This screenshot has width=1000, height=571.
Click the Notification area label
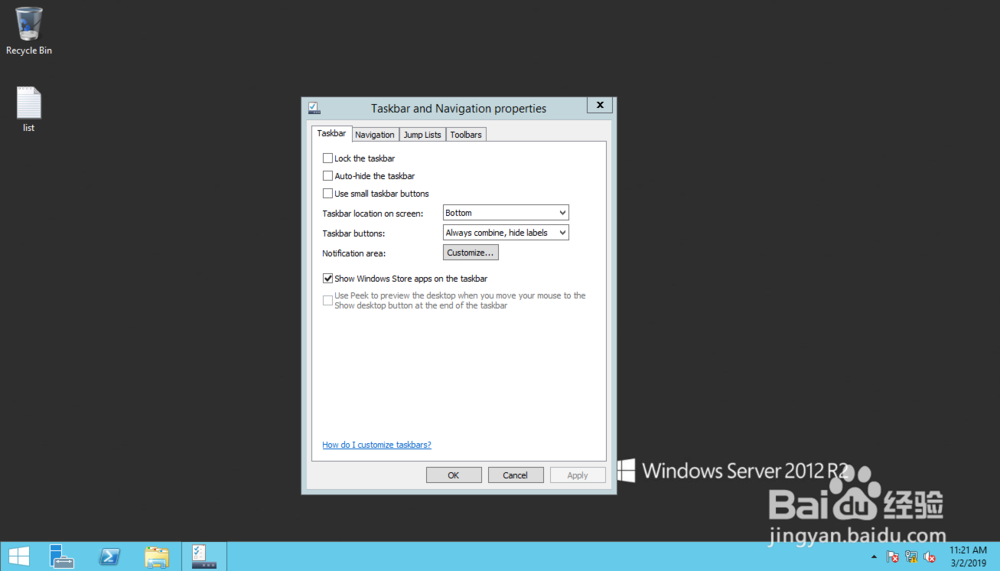[x=354, y=253]
